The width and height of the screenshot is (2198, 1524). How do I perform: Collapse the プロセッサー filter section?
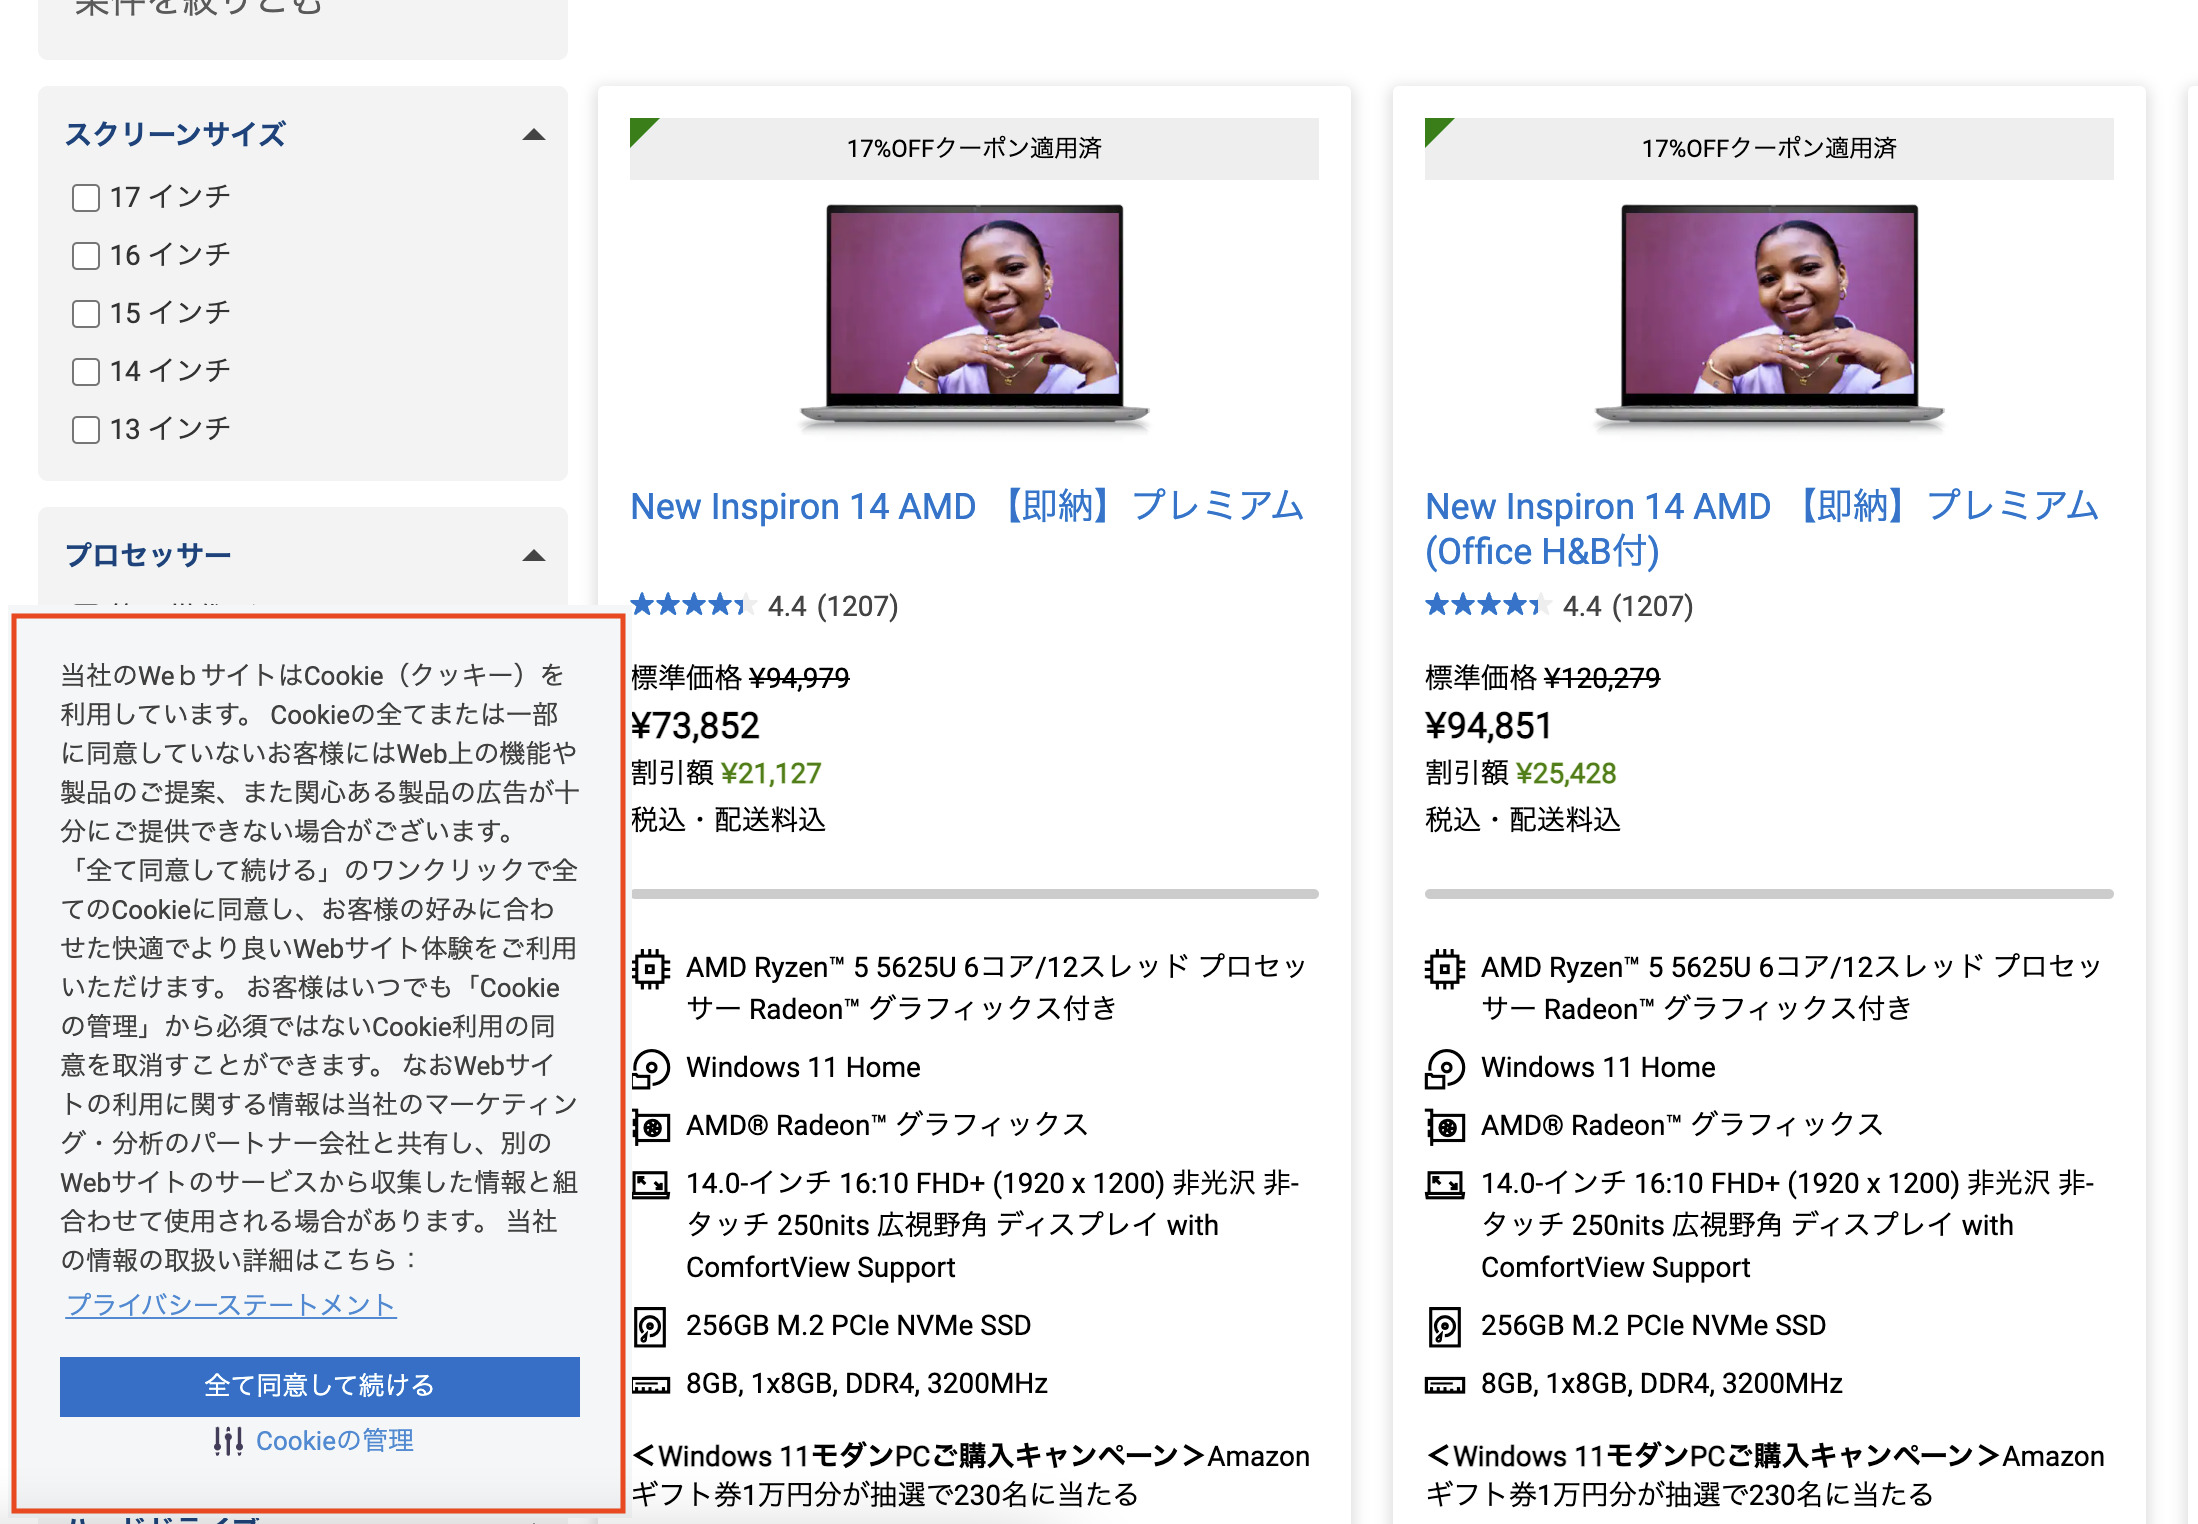534,556
